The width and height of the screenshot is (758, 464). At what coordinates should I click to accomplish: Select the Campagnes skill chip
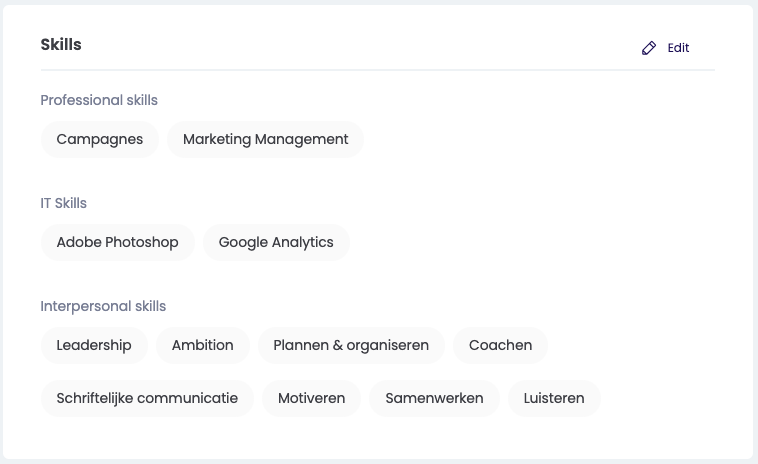(100, 139)
